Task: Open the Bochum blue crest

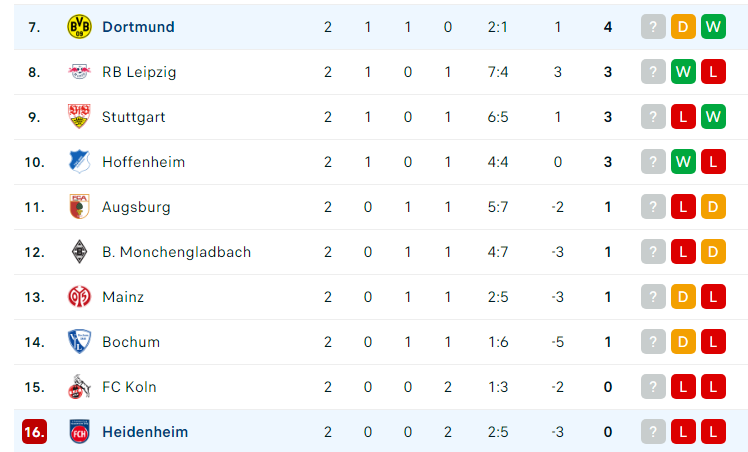Action: [79, 341]
